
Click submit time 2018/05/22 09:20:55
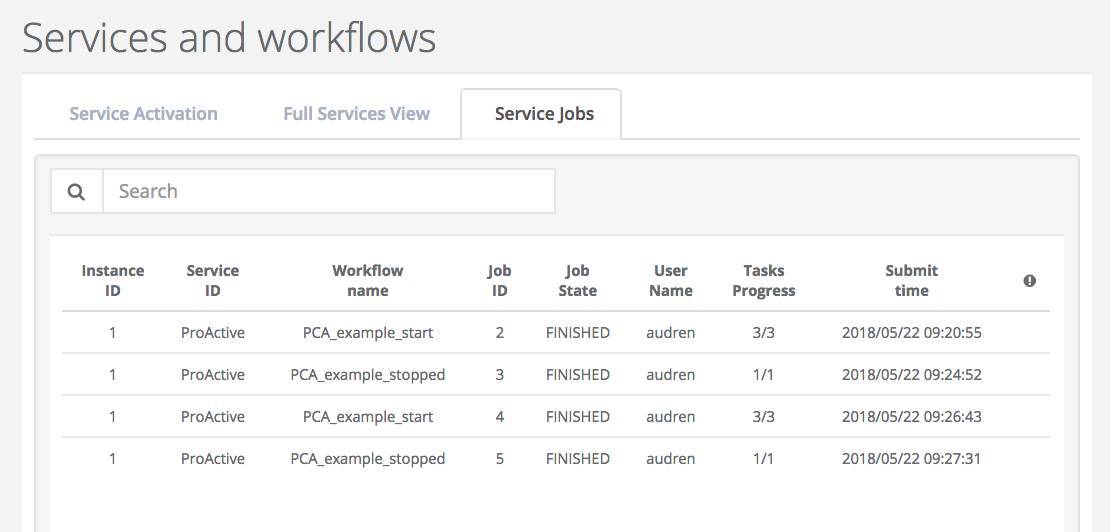(912, 332)
